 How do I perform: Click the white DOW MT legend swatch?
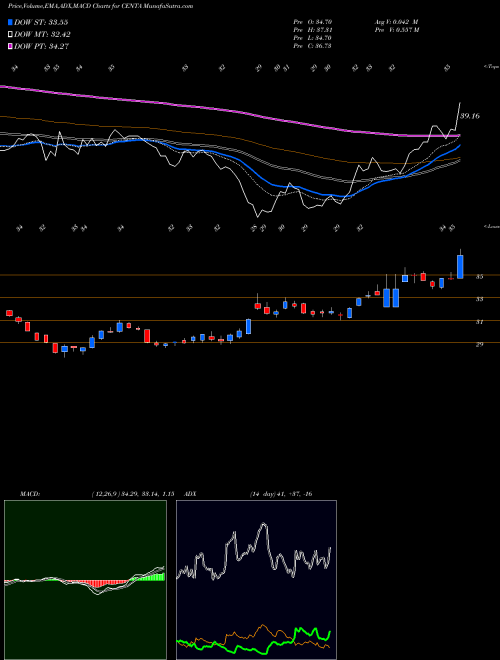(x=11, y=35)
